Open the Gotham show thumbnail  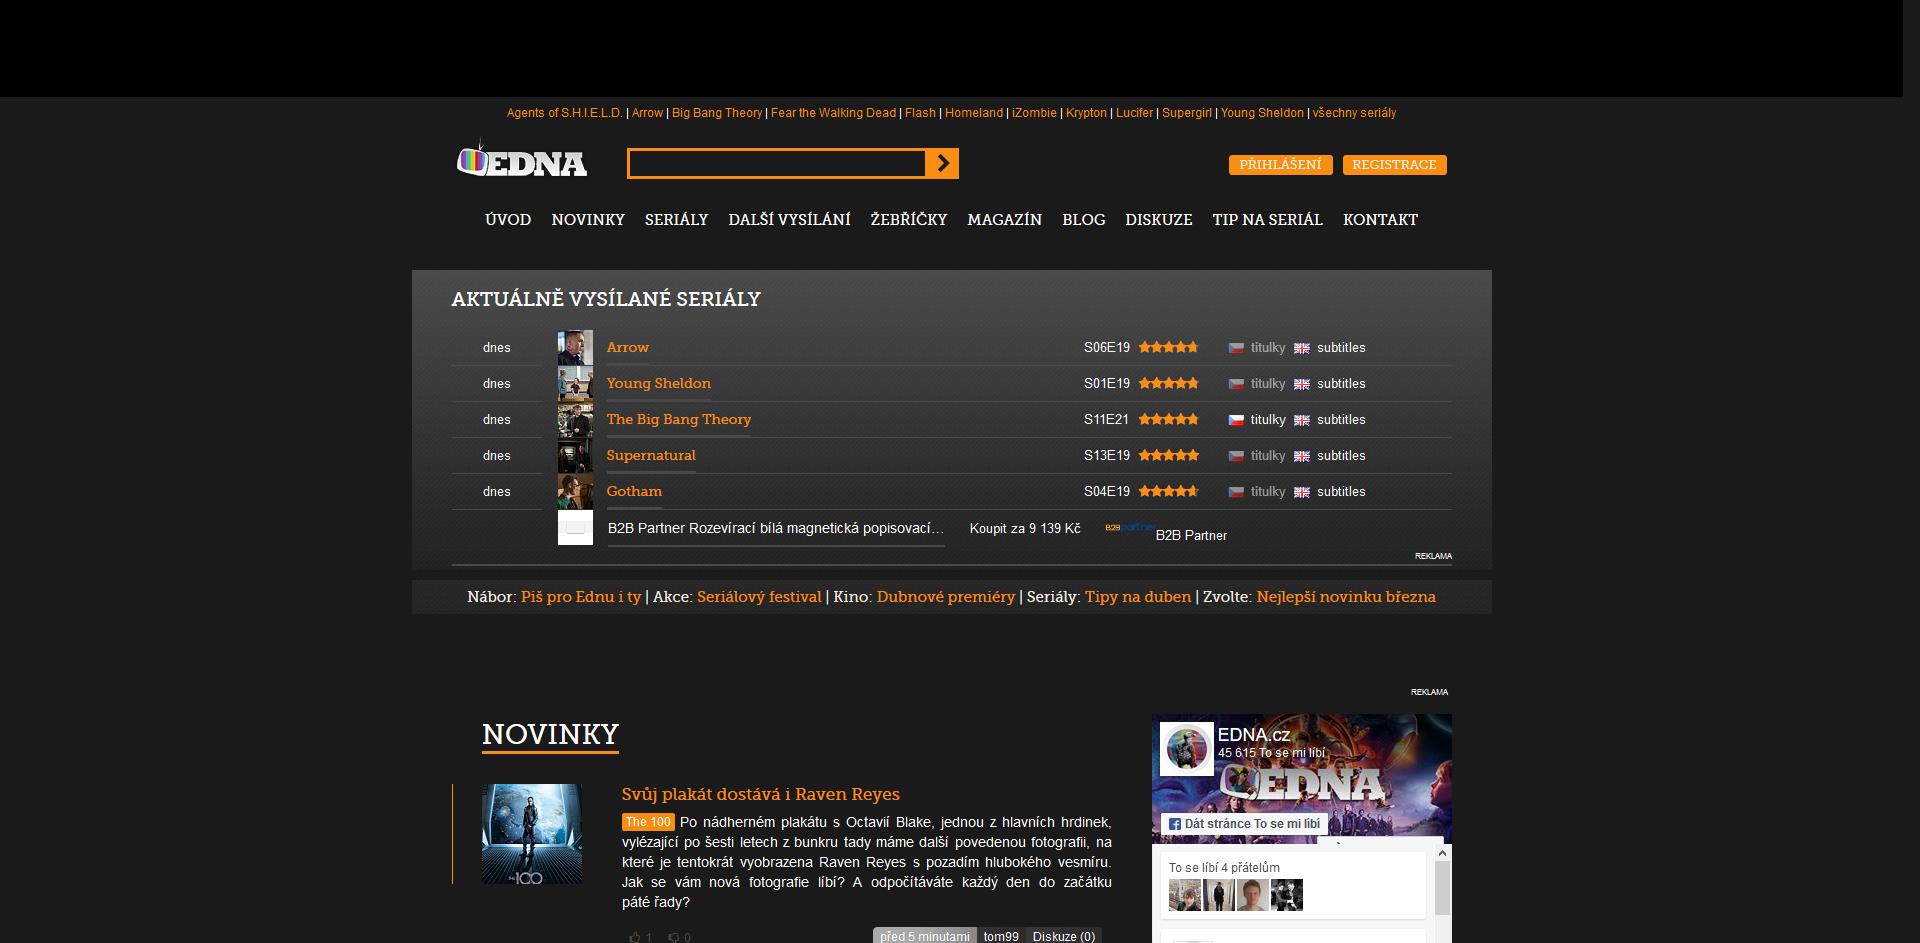coord(575,492)
